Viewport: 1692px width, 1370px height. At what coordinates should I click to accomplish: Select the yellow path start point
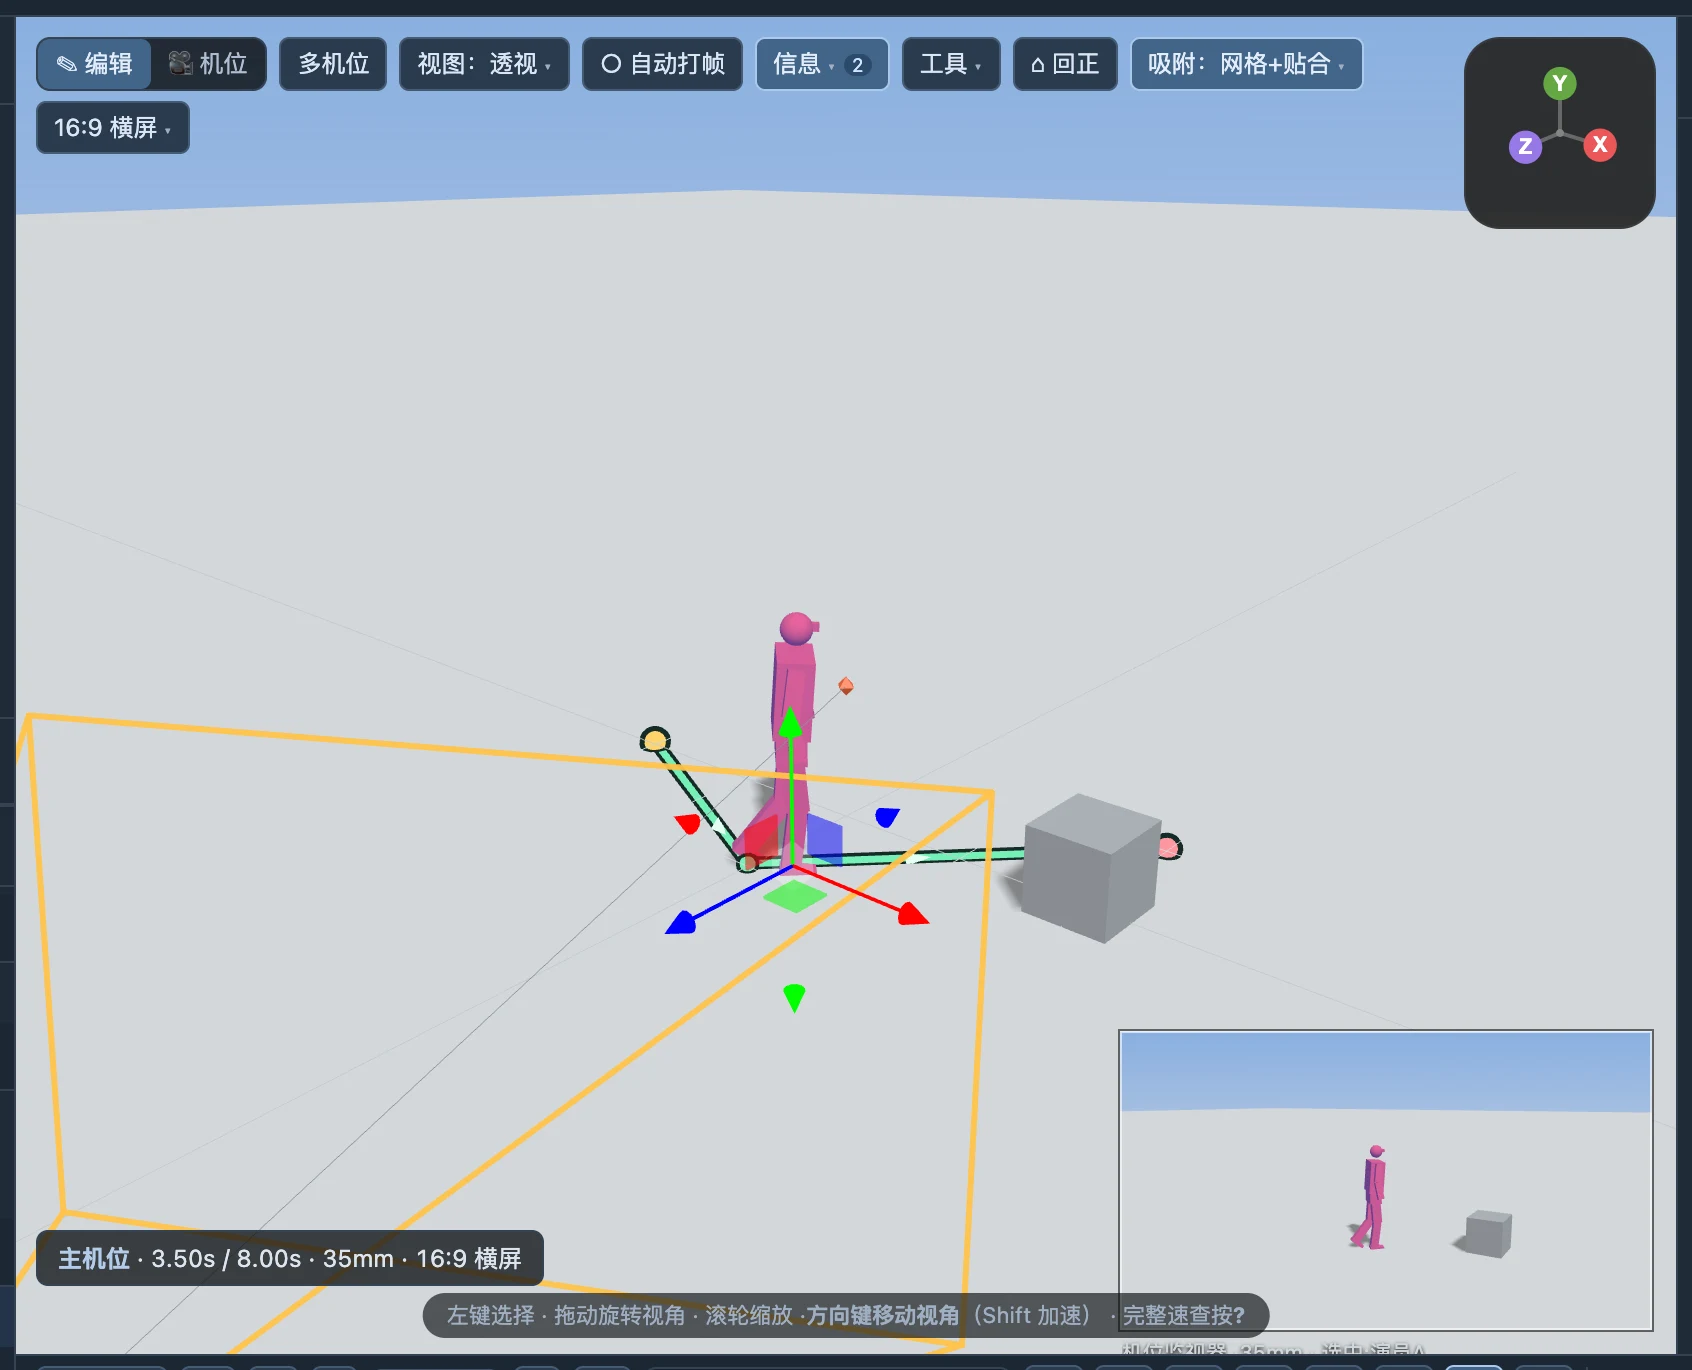[x=655, y=740]
